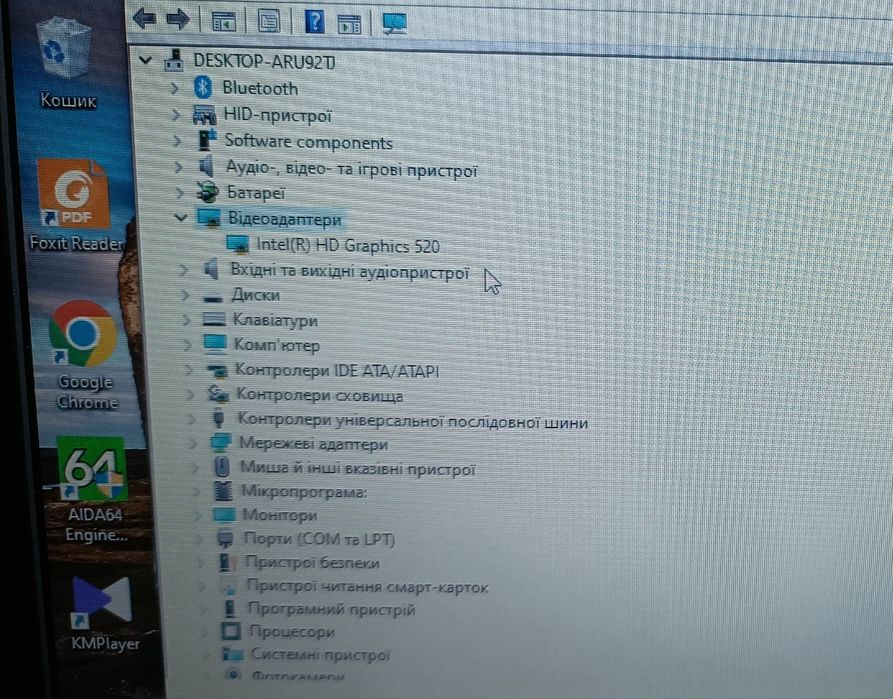Open the AIDA64 Engine desktop shortcut
This screenshot has height=699, width=893.
(95, 490)
